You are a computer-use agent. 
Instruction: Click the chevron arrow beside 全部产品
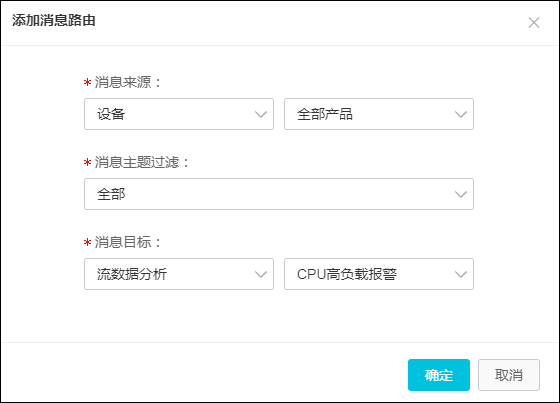[x=461, y=114]
